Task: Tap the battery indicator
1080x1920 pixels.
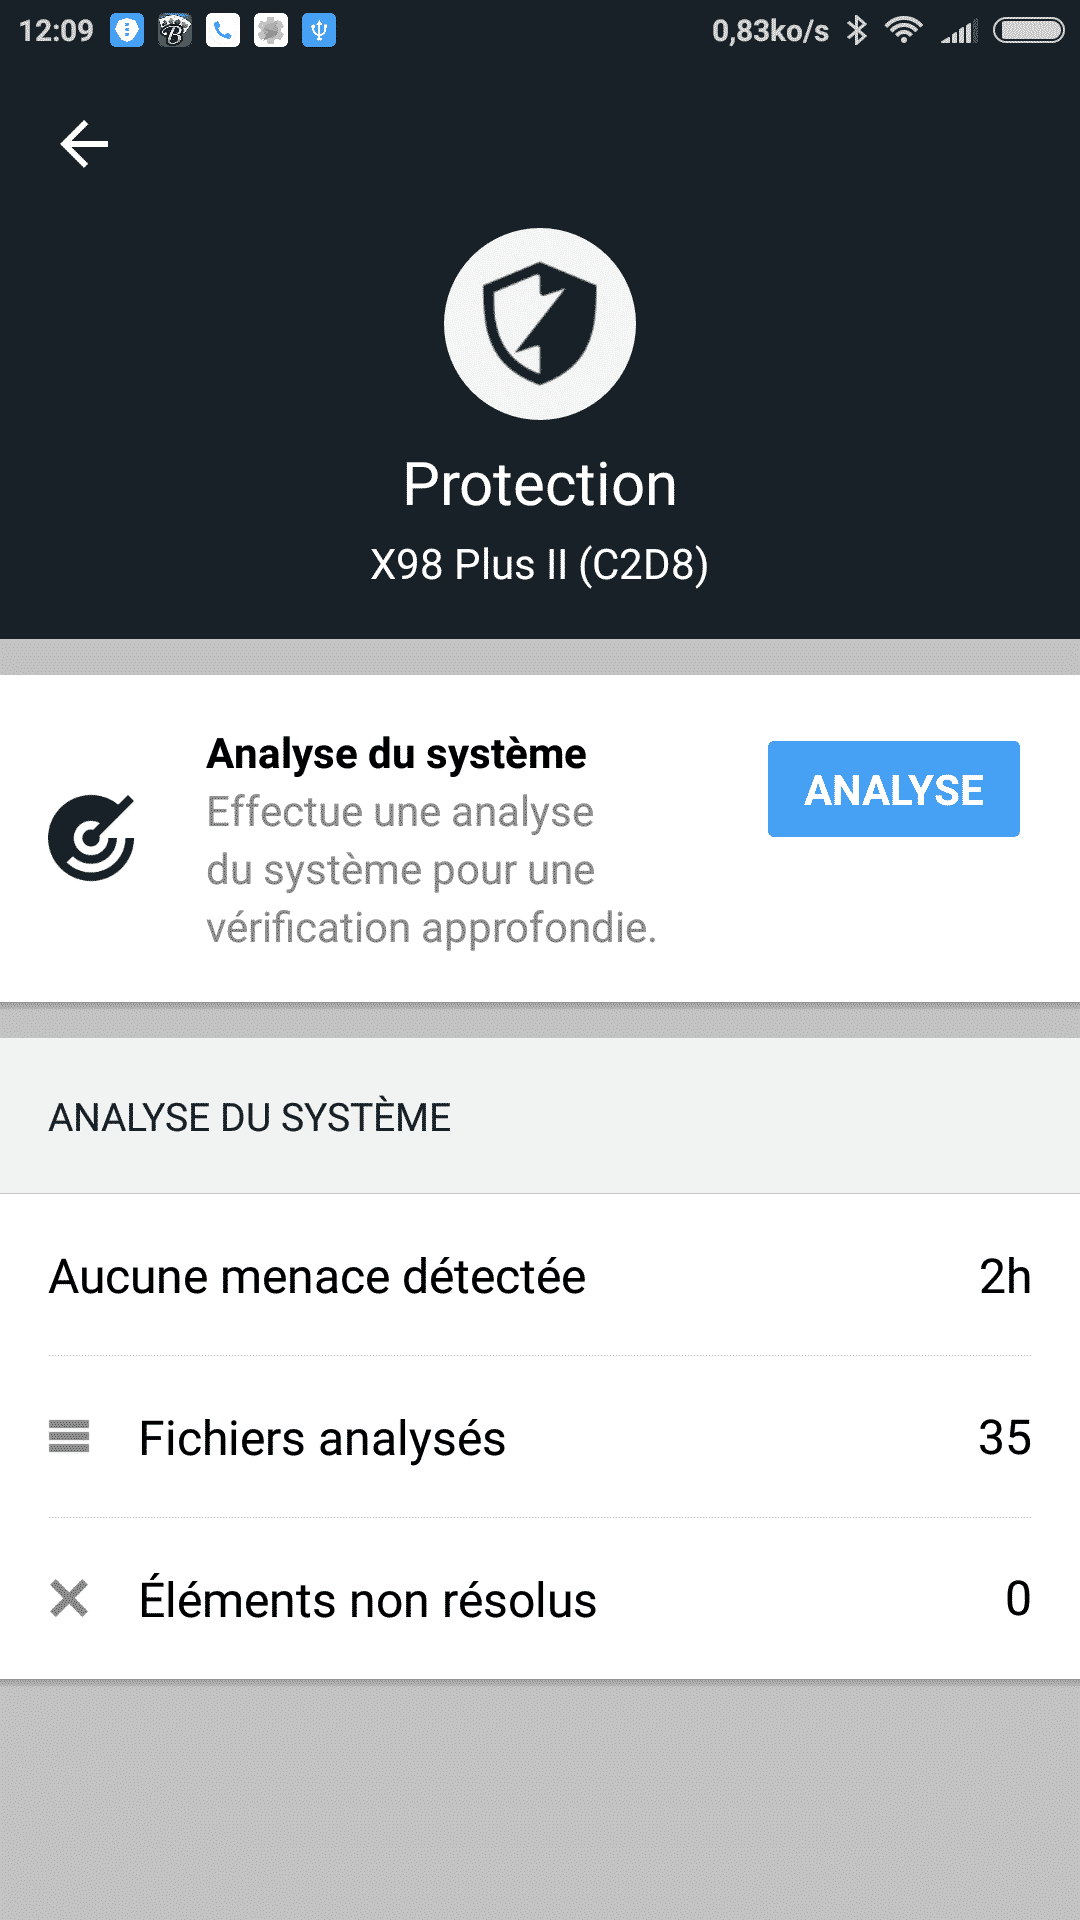Action: pyautogui.click(x=1028, y=31)
